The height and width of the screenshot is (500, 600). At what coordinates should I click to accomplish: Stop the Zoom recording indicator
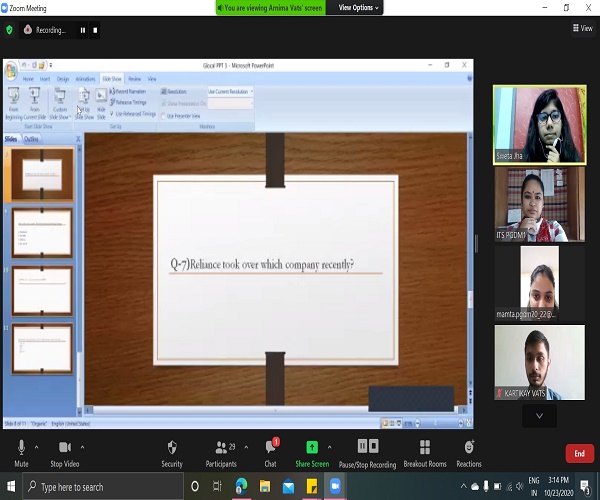tap(95, 30)
